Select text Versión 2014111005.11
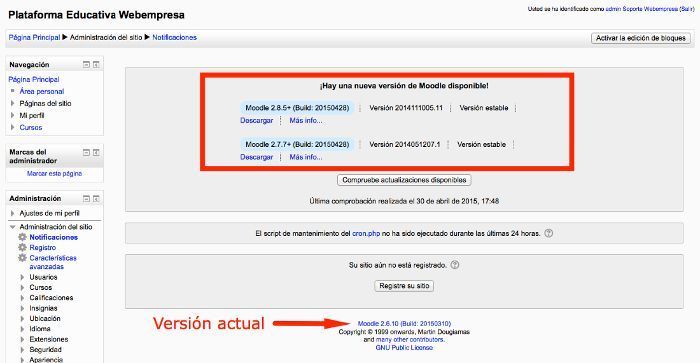Image resolution: width=700 pixels, height=363 pixels. pos(406,108)
